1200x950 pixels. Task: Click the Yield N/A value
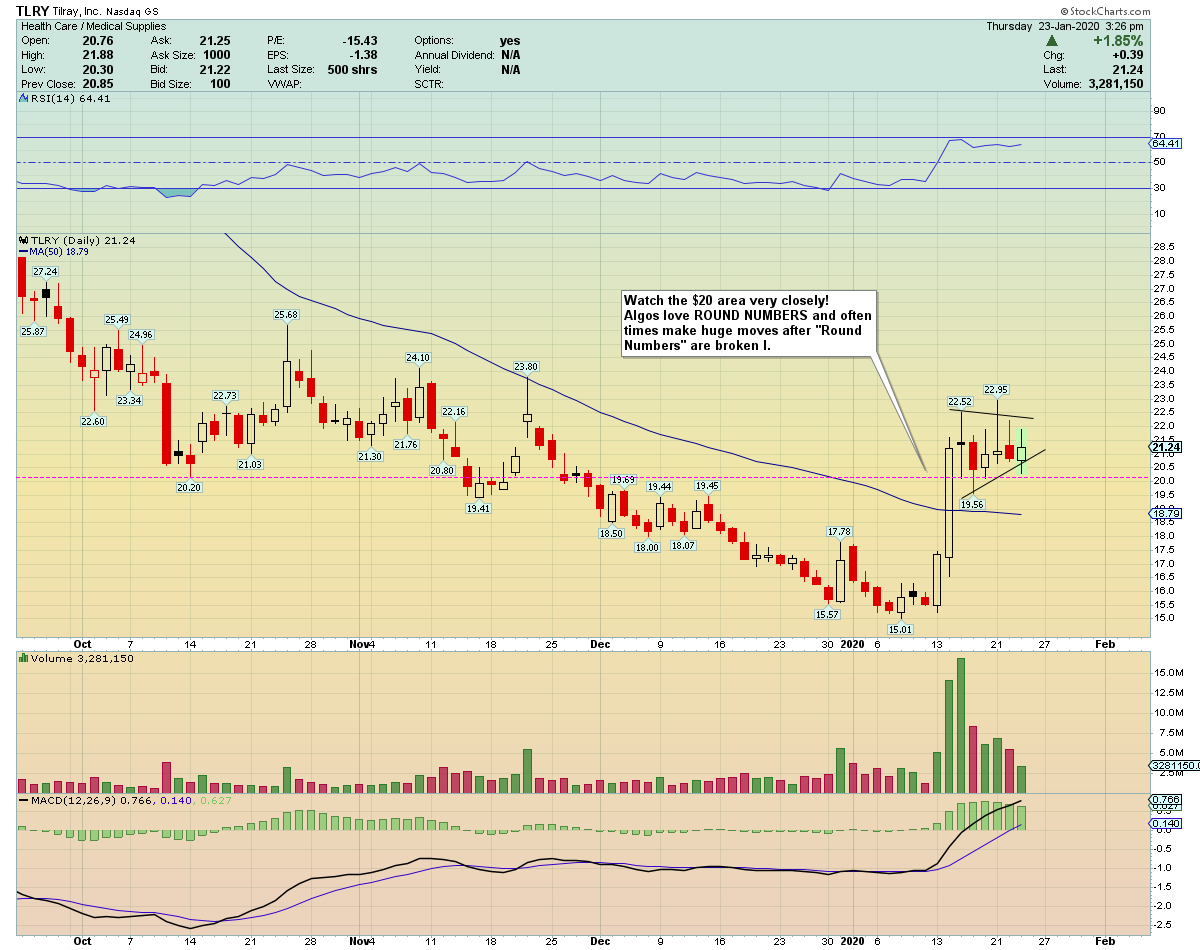coord(510,70)
